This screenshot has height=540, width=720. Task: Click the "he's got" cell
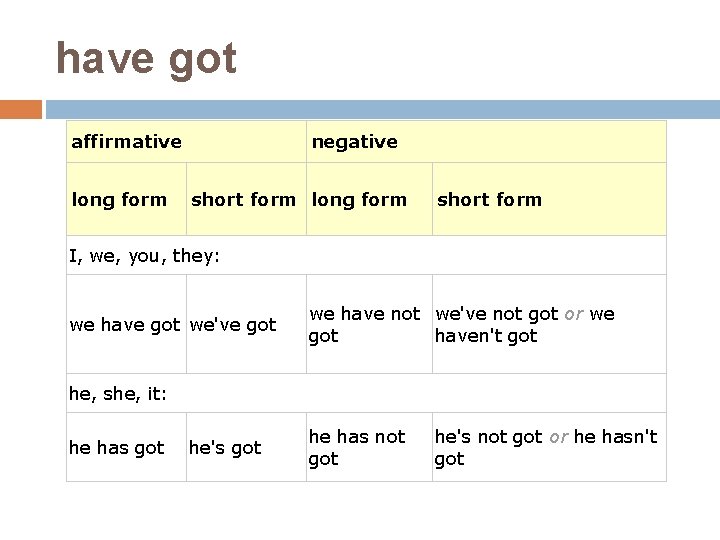tap(225, 448)
